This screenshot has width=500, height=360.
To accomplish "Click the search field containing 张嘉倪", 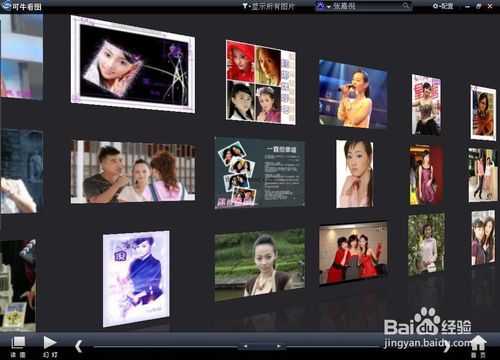I will 363,6.
